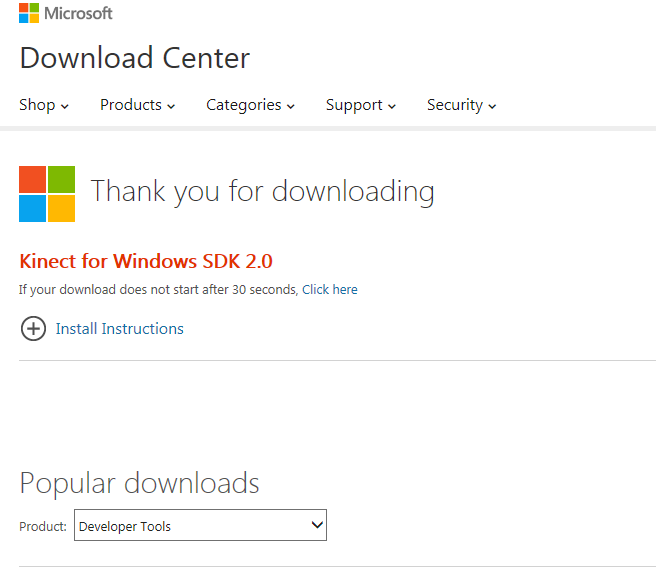
Task: Click the large Microsoft four-square logo
Action: 47,194
